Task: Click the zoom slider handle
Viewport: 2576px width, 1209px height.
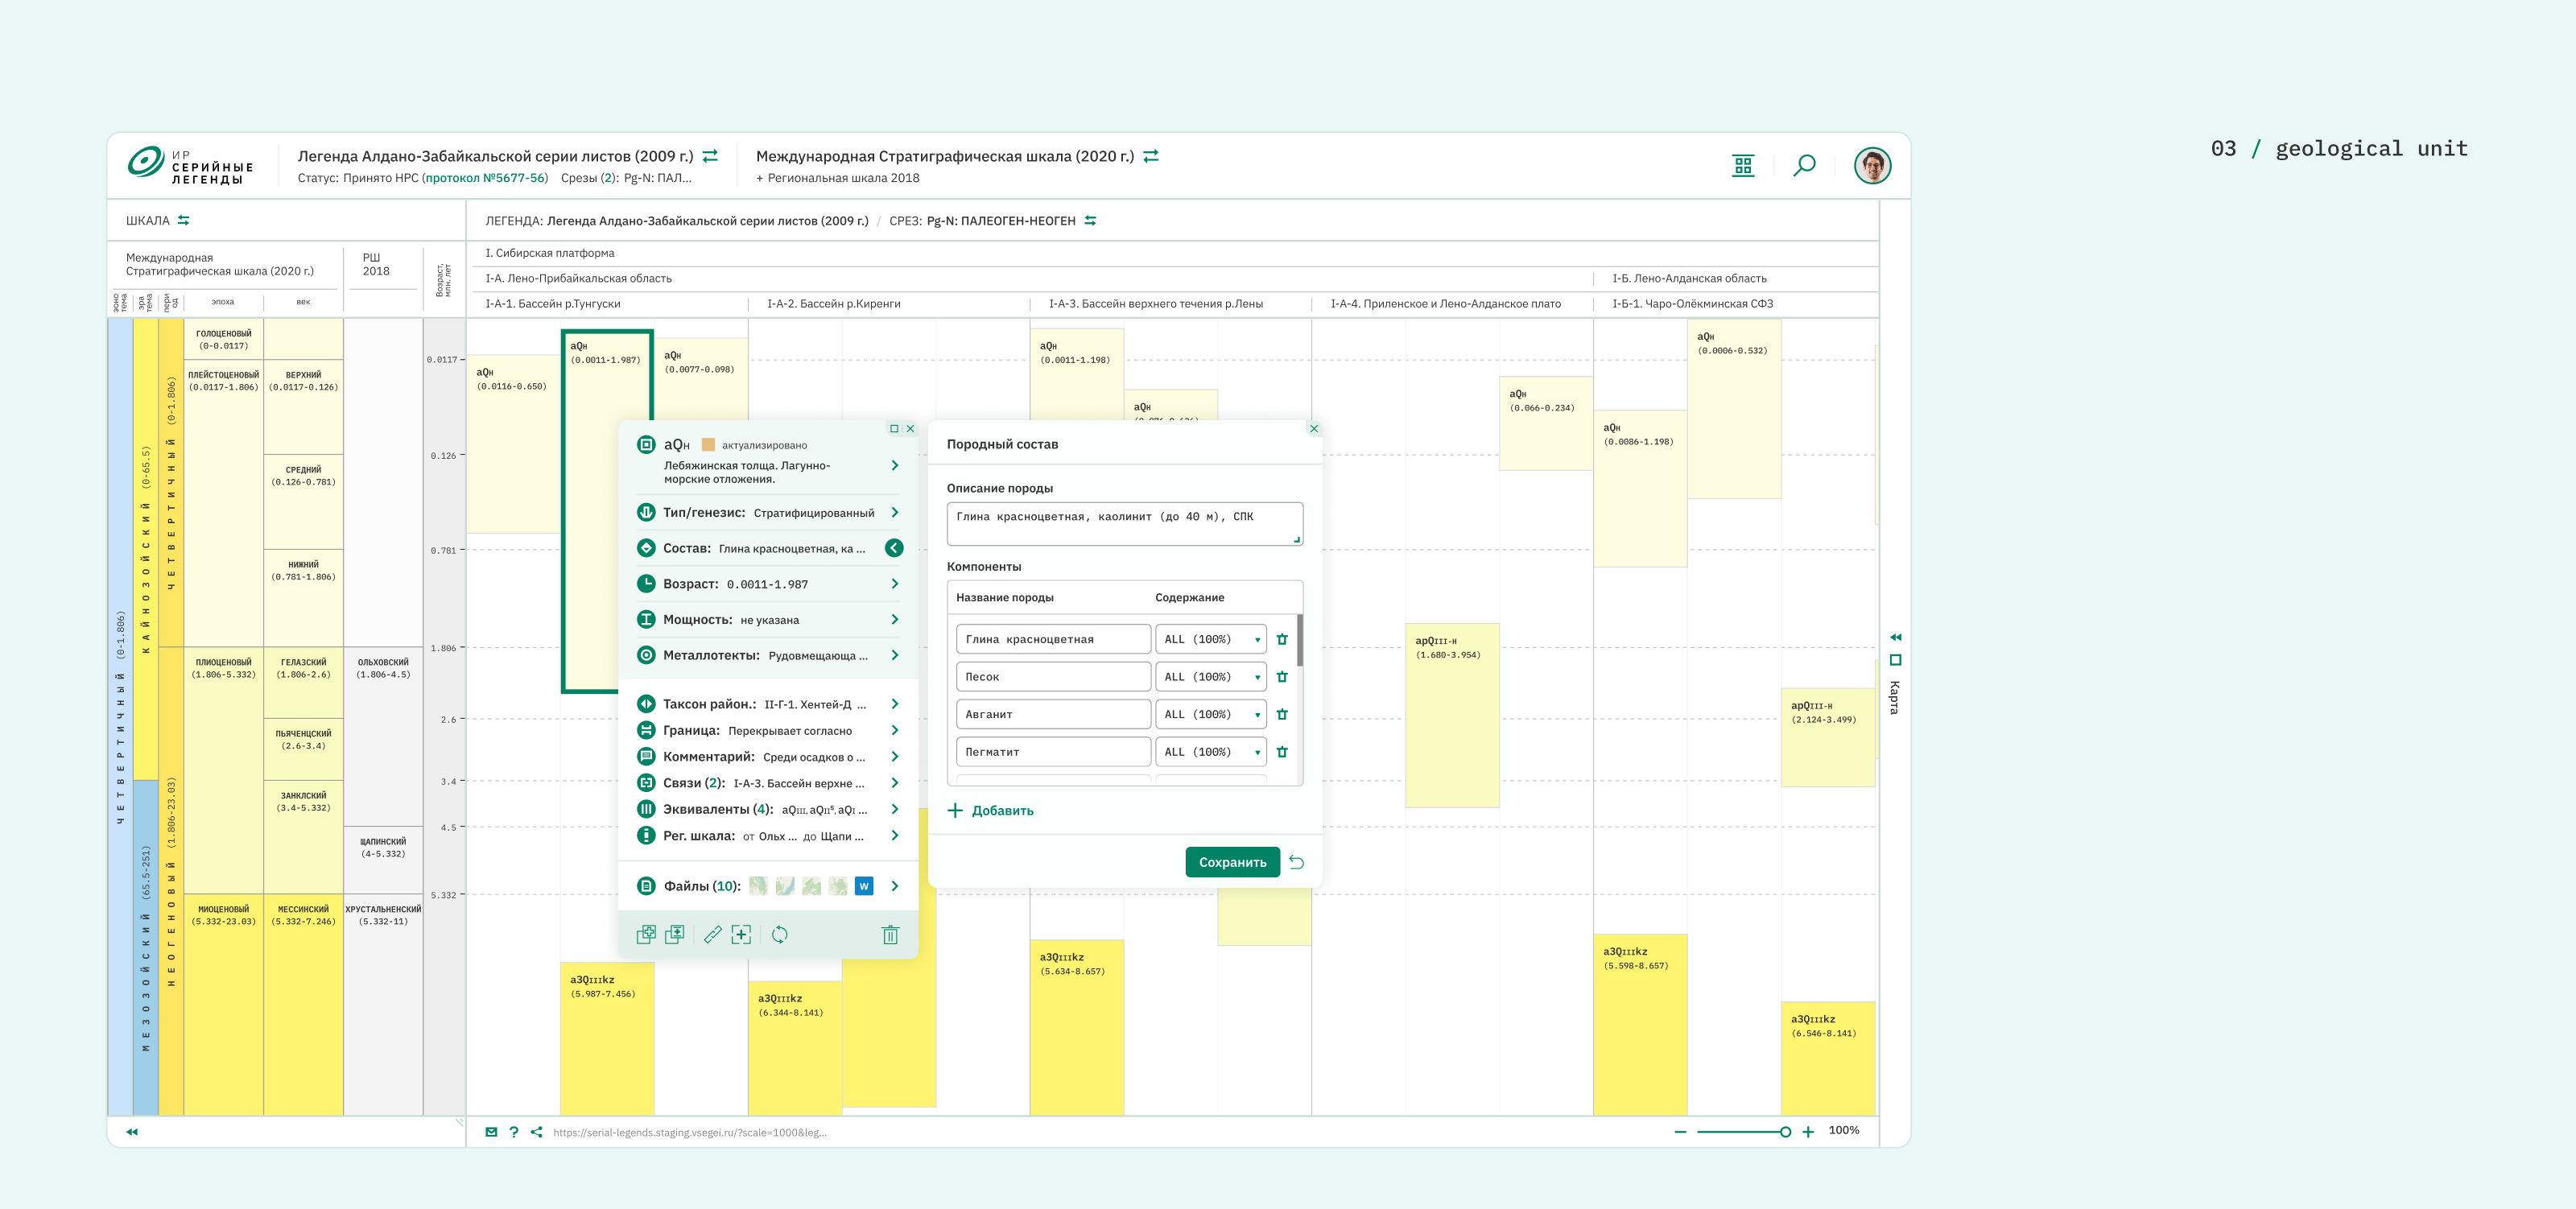Action: 1785,1132
